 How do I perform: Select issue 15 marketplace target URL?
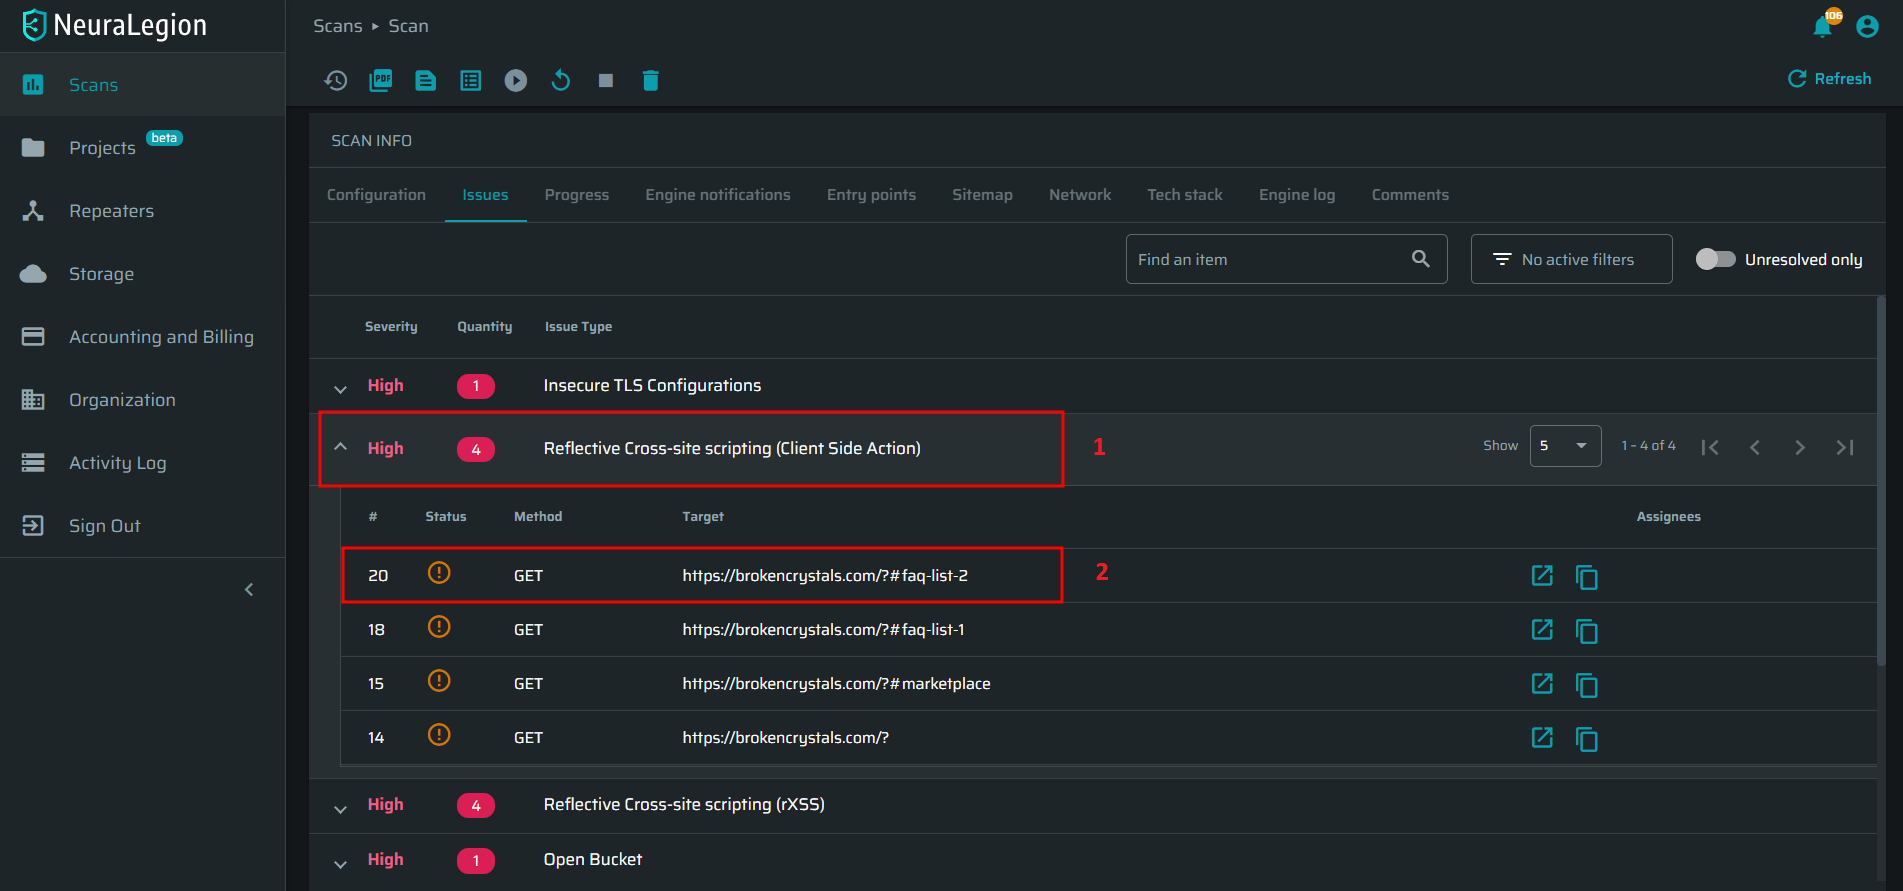click(x=836, y=684)
